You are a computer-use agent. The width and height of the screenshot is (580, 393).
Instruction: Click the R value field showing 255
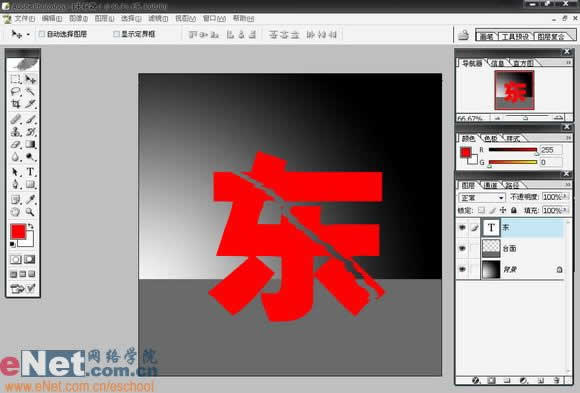(x=550, y=150)
